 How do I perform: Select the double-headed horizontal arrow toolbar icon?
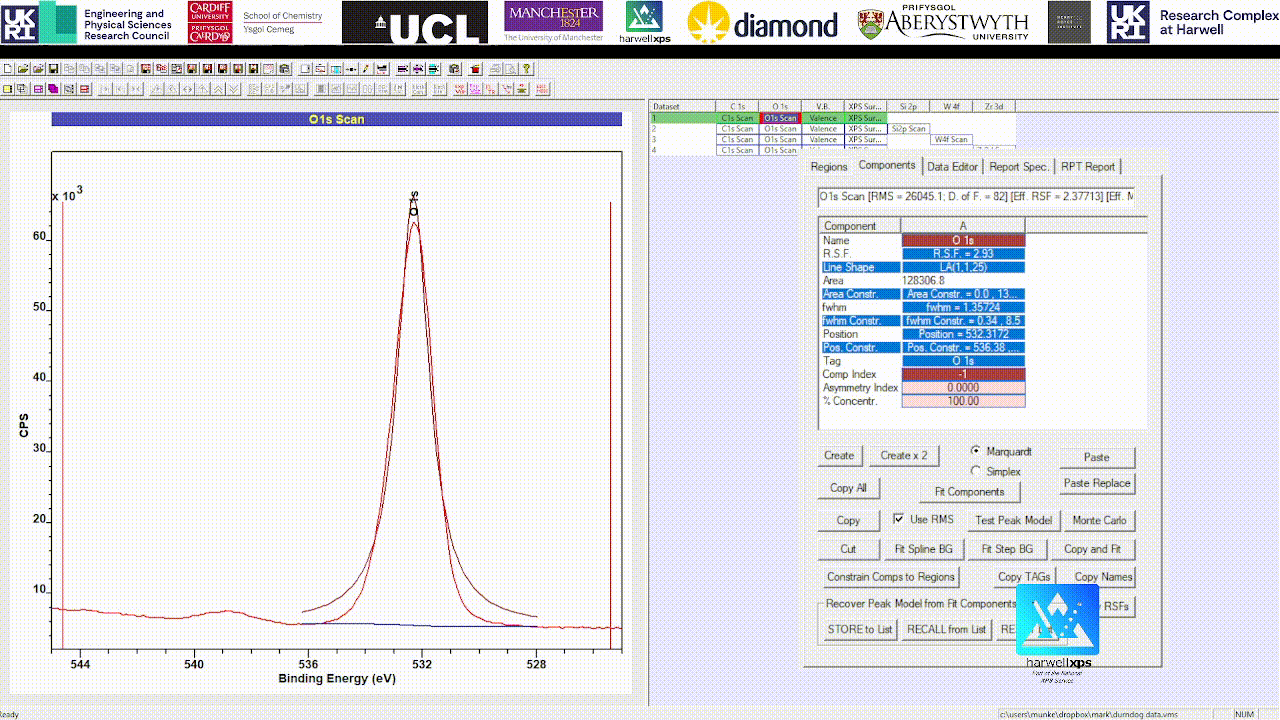(187, 89)
